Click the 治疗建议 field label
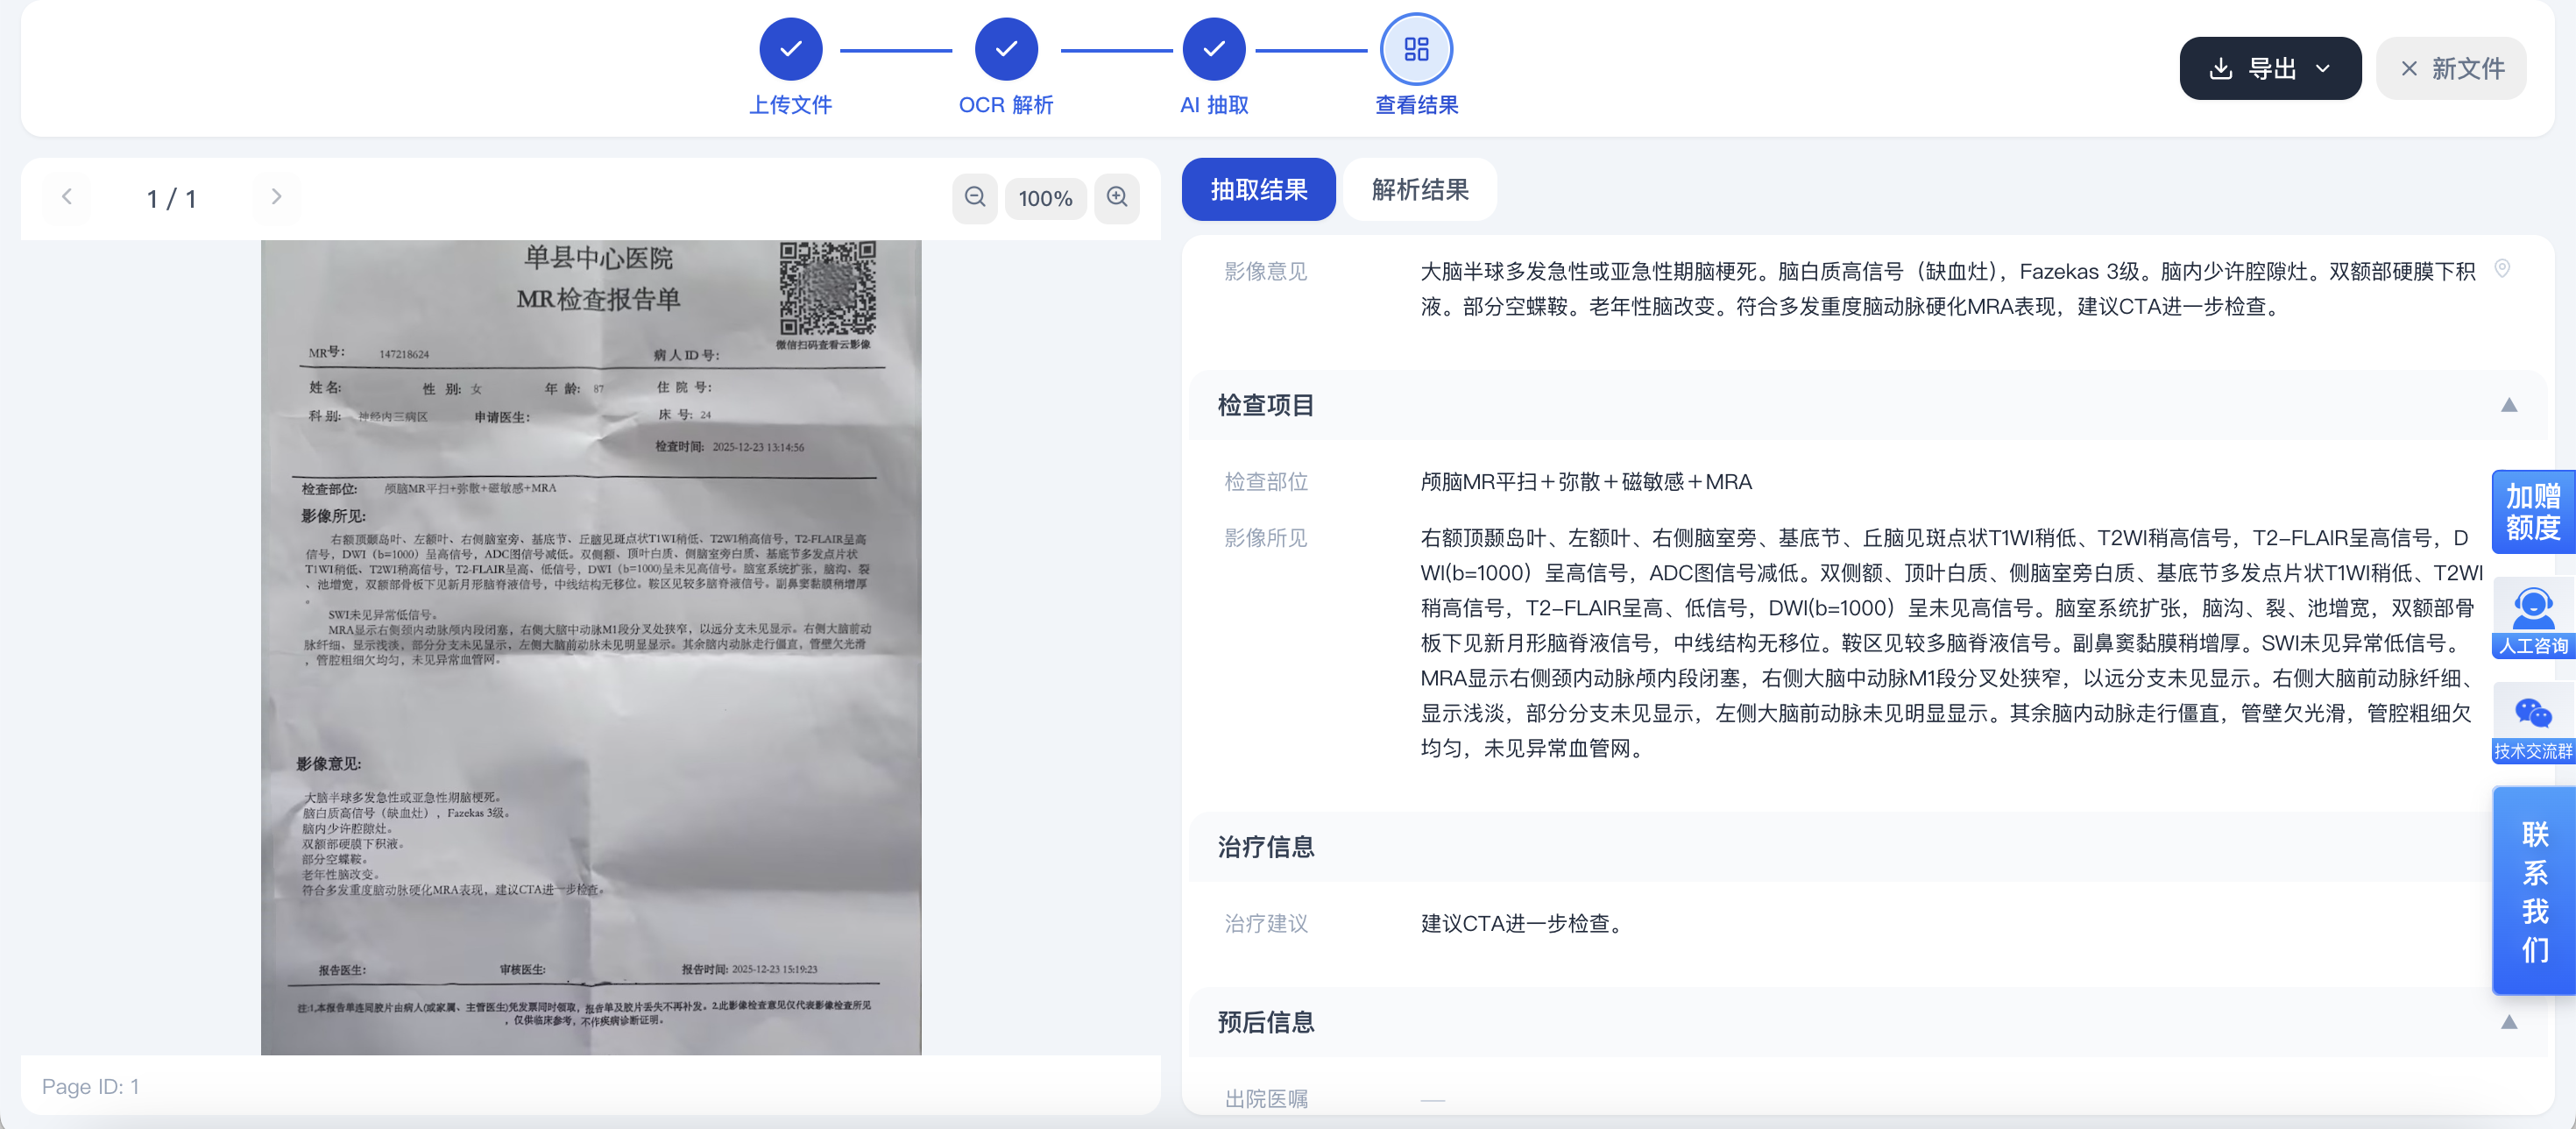 pyautogui.click(x=1266, y=924)
